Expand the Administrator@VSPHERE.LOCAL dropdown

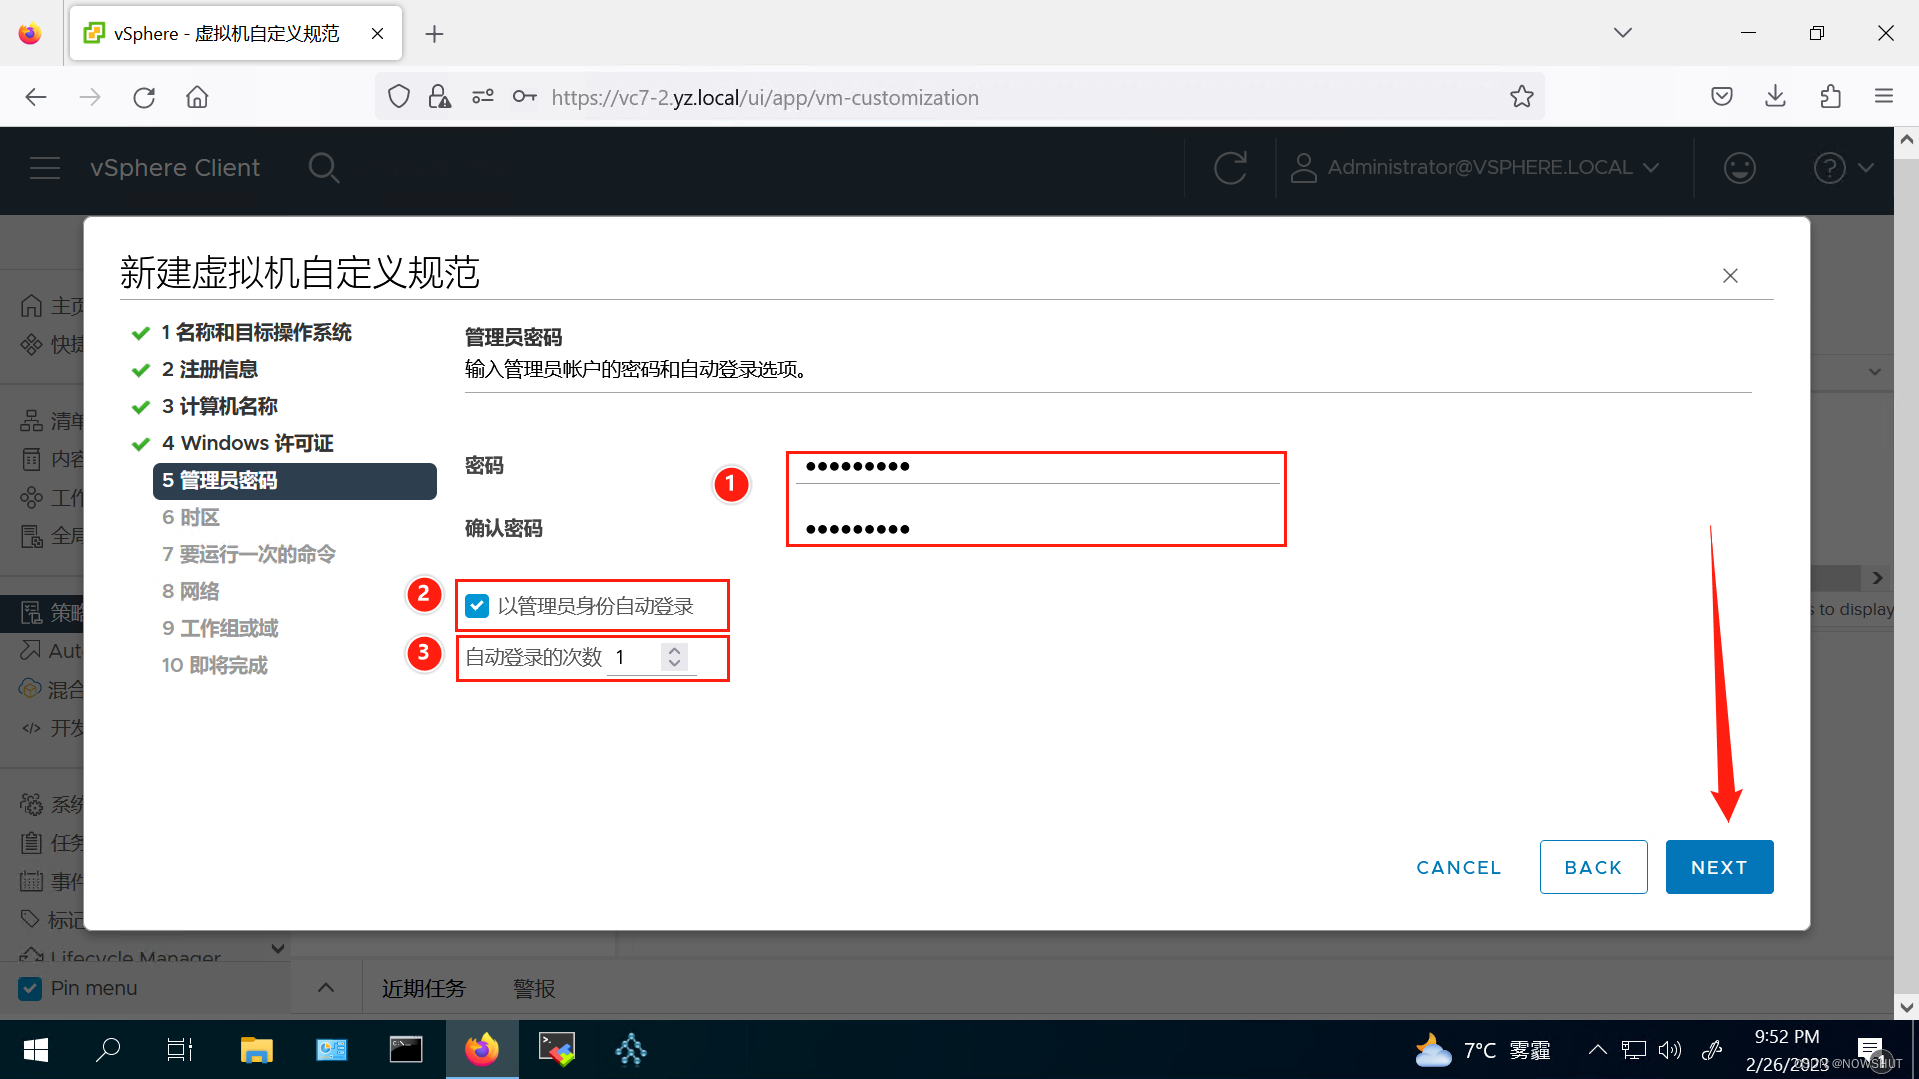(1651, 167)
